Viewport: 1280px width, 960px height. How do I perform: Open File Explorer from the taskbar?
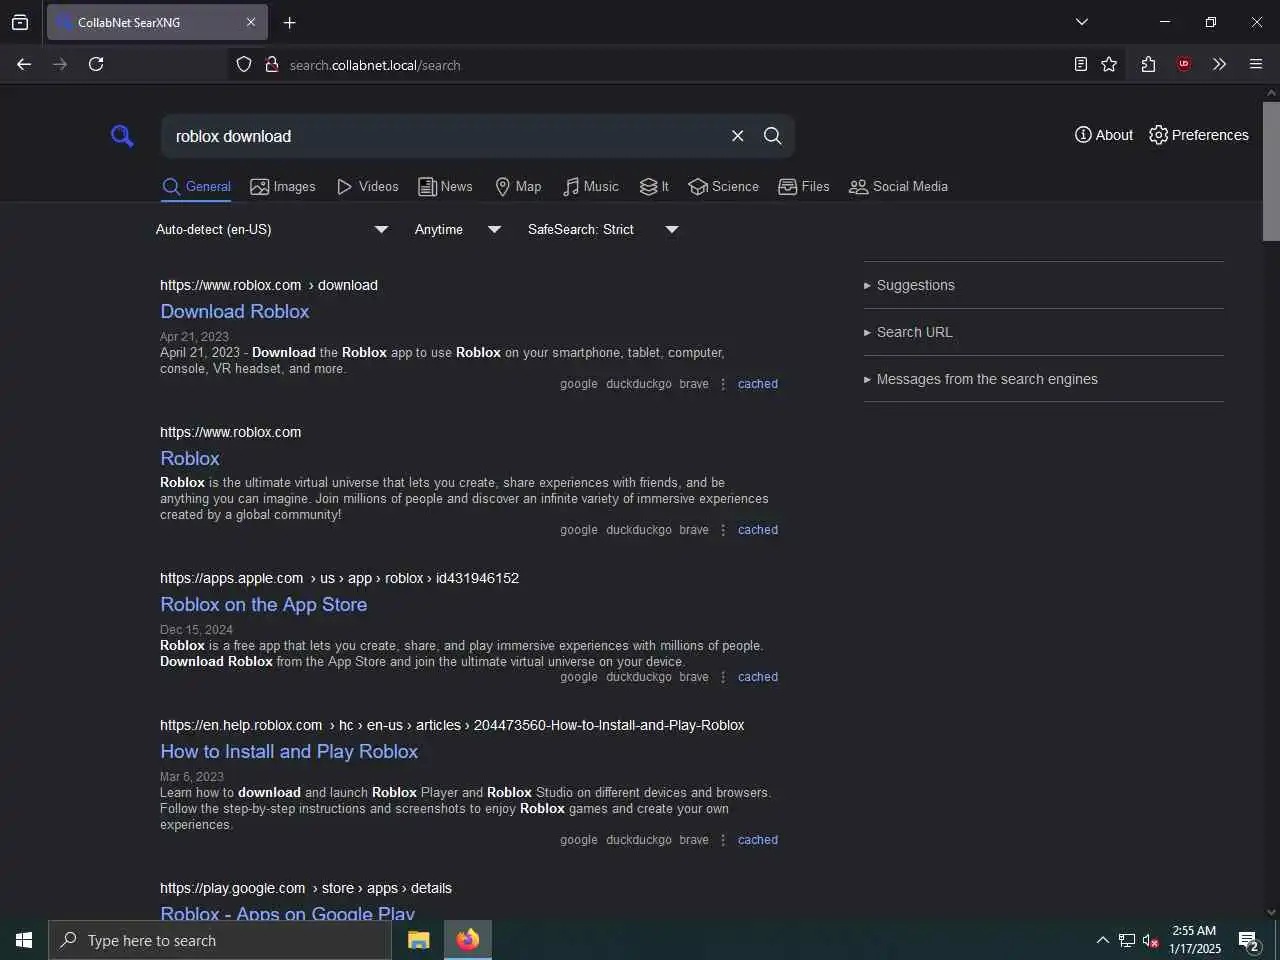pos(419,940)
